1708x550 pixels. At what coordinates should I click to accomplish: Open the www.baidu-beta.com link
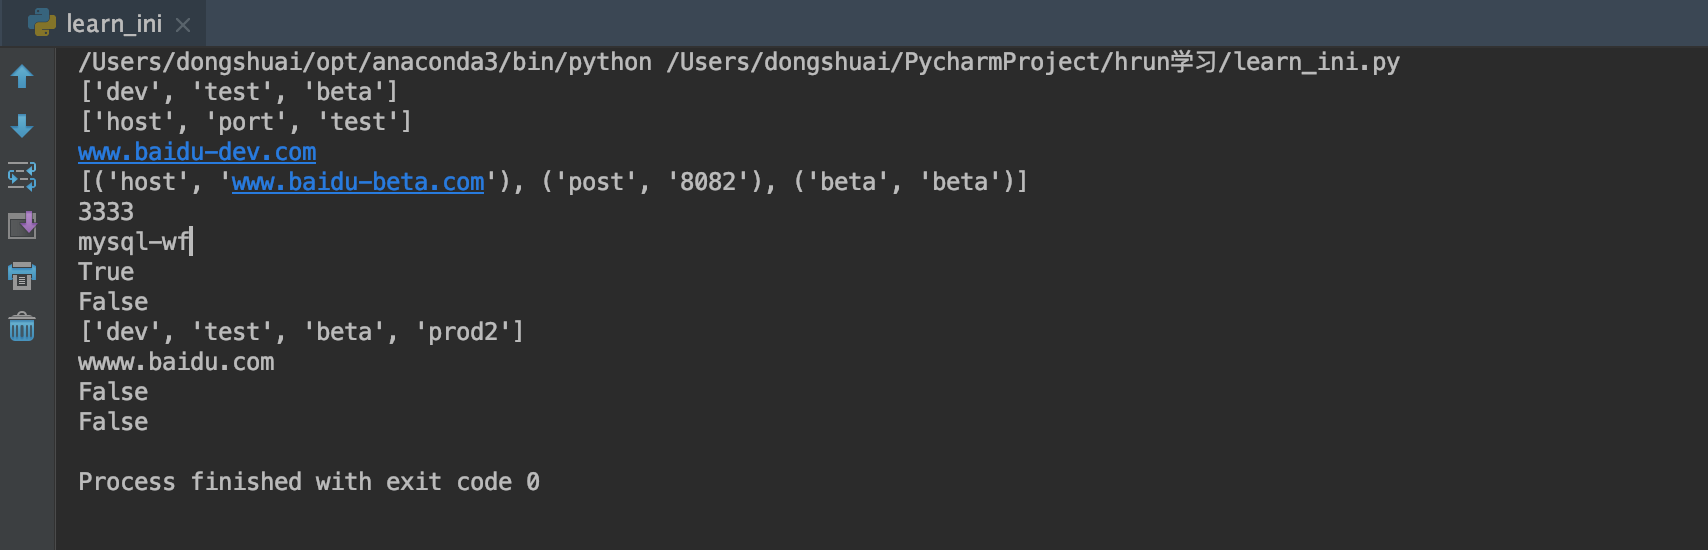pyautogui.click(x=358, y=182)
